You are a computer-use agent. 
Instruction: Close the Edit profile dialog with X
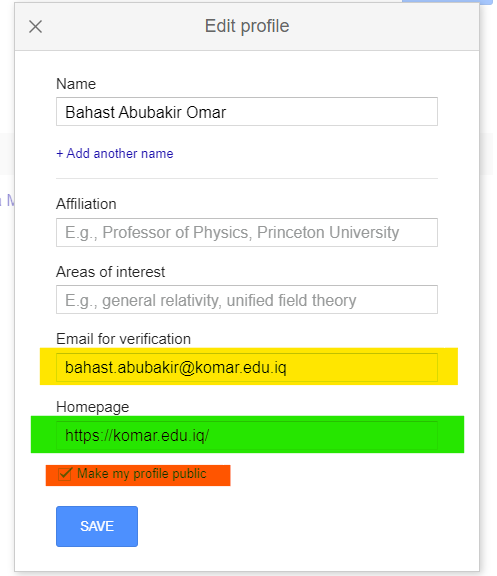[x=36, y=26]
